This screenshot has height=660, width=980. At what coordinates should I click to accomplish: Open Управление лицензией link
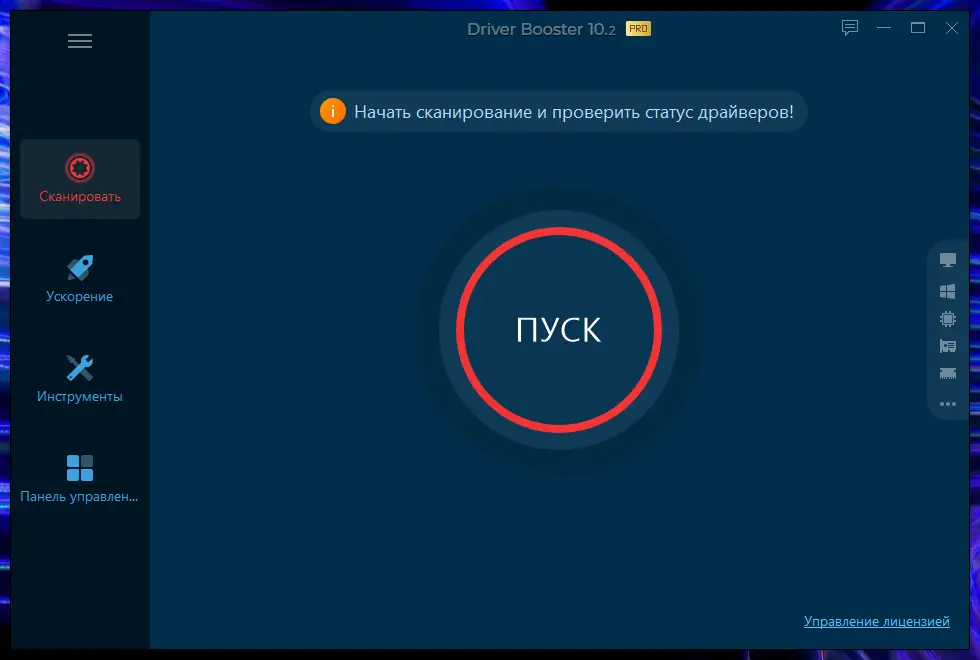[x=877, y=620]
